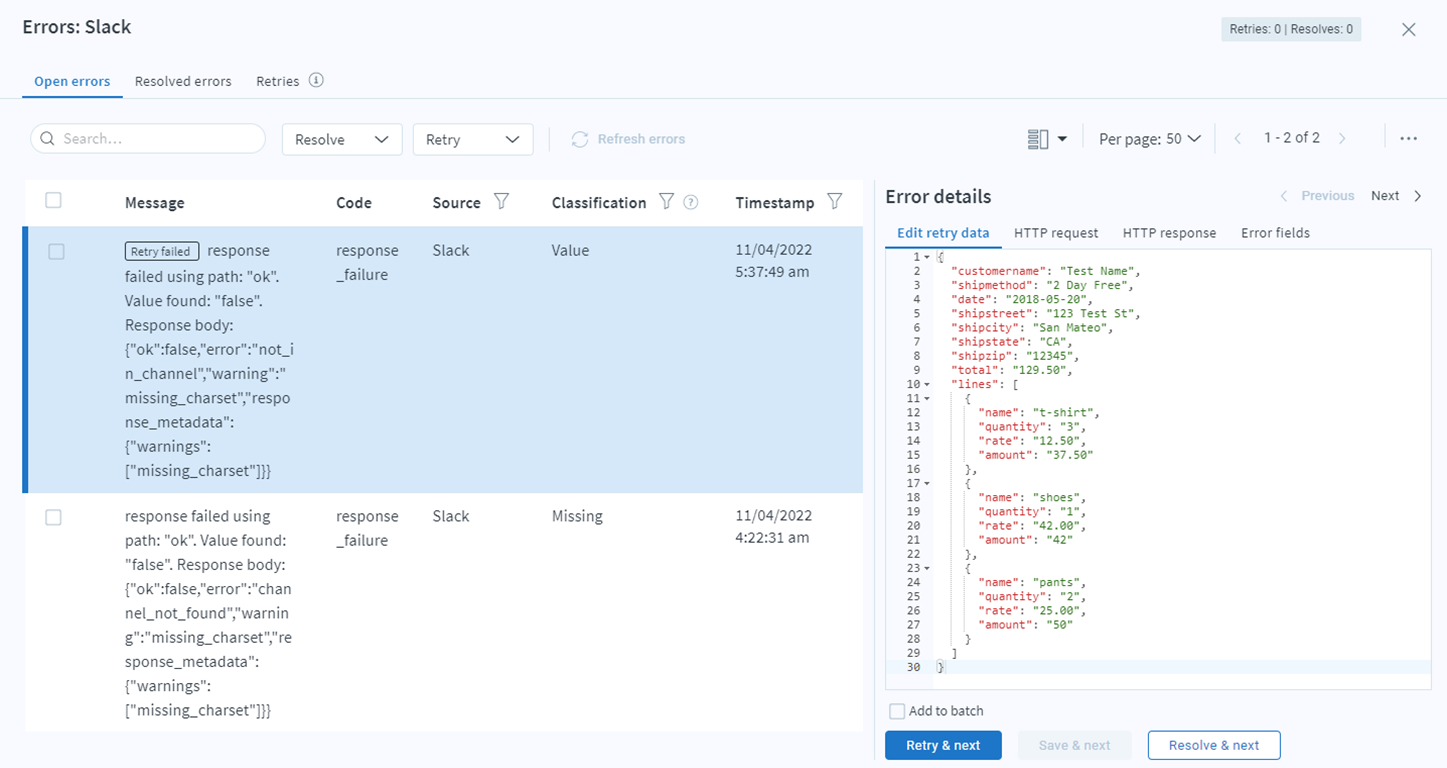Click Code column header
The height and width of the screenshot is (768, 1447).
pos(354,203)
